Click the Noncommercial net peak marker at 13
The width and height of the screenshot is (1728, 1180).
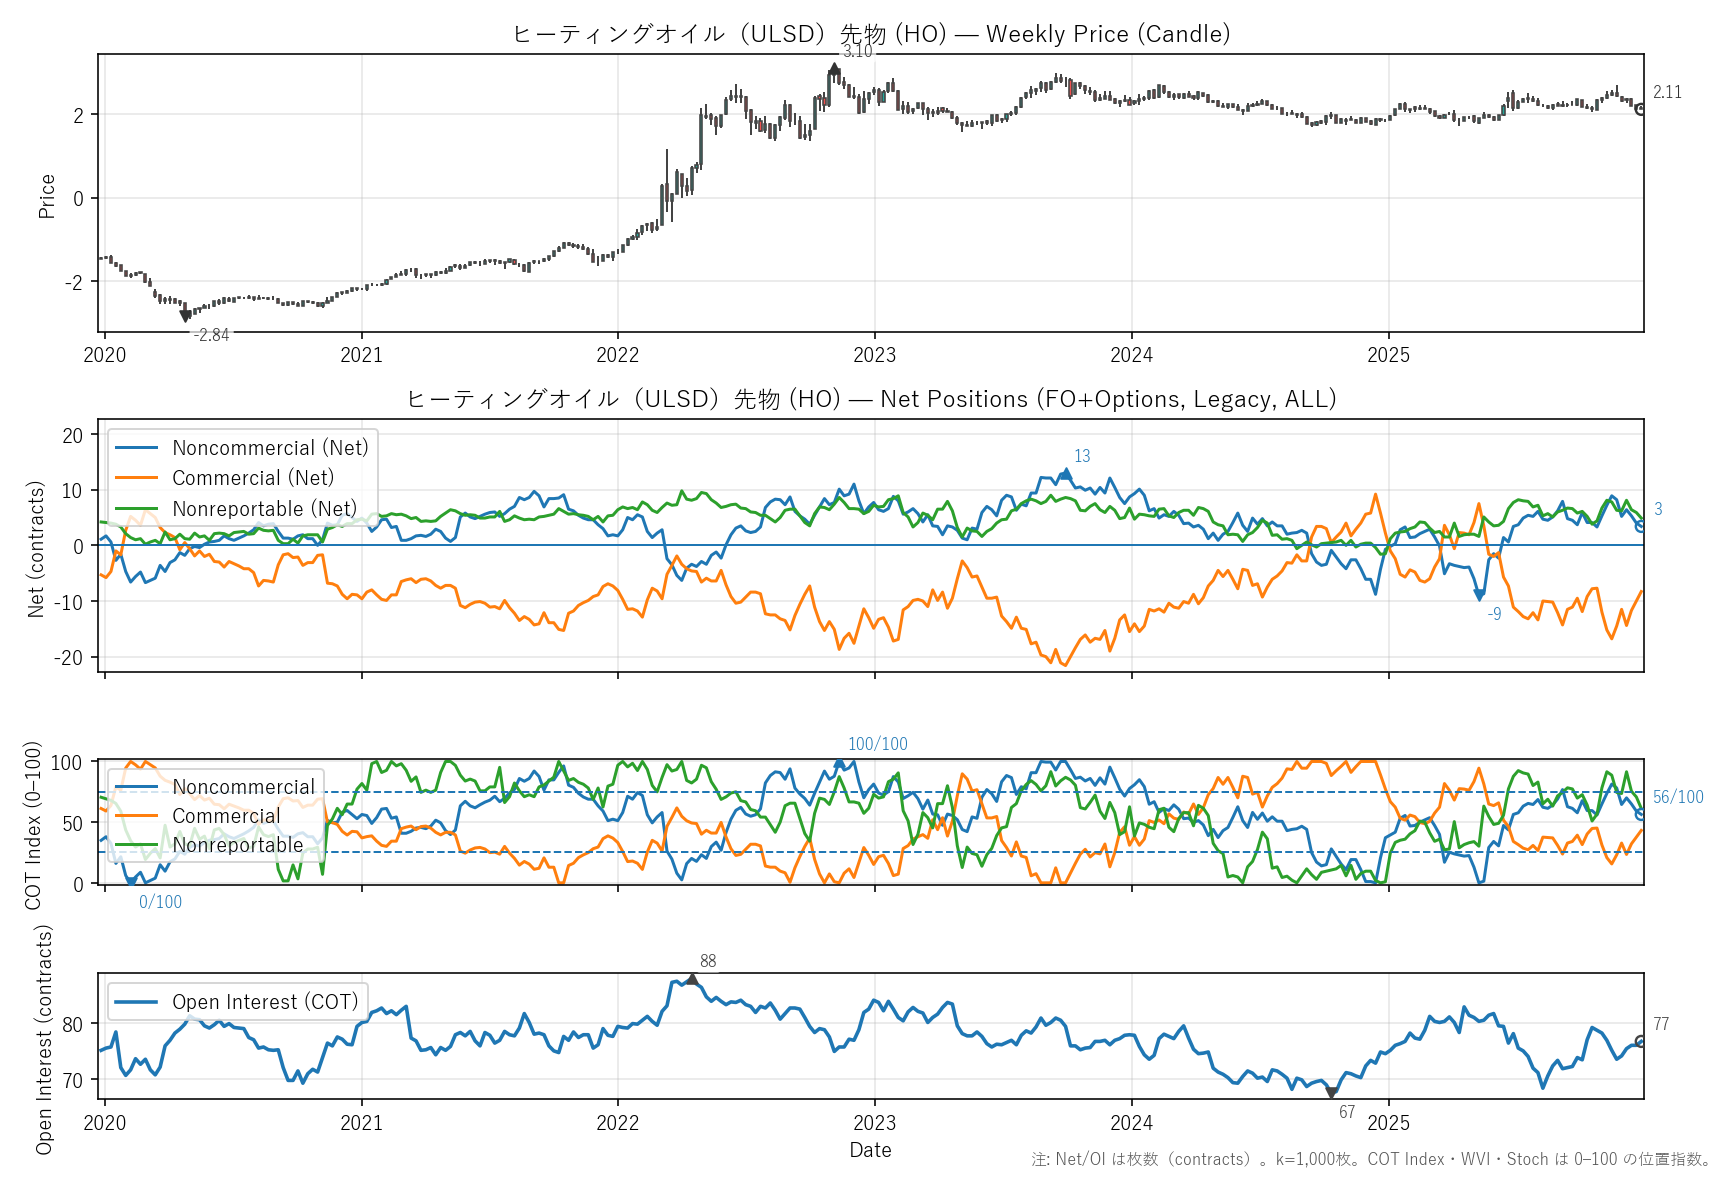point(1066,474)
